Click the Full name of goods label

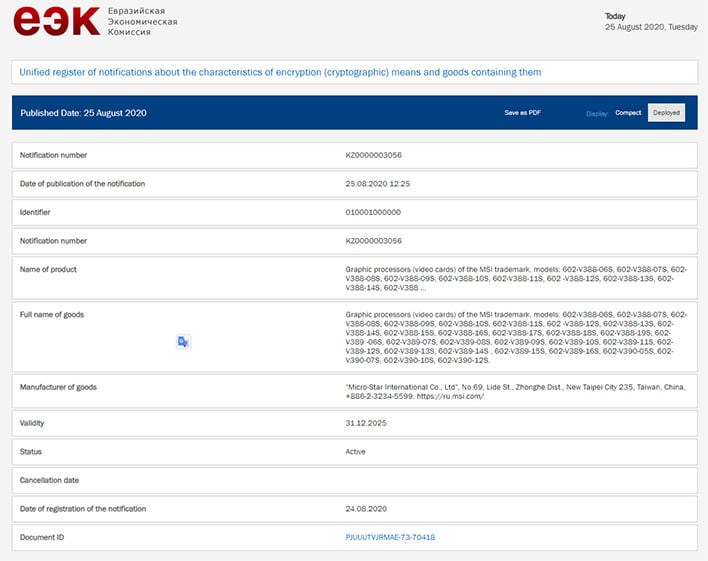click(52, 314)
